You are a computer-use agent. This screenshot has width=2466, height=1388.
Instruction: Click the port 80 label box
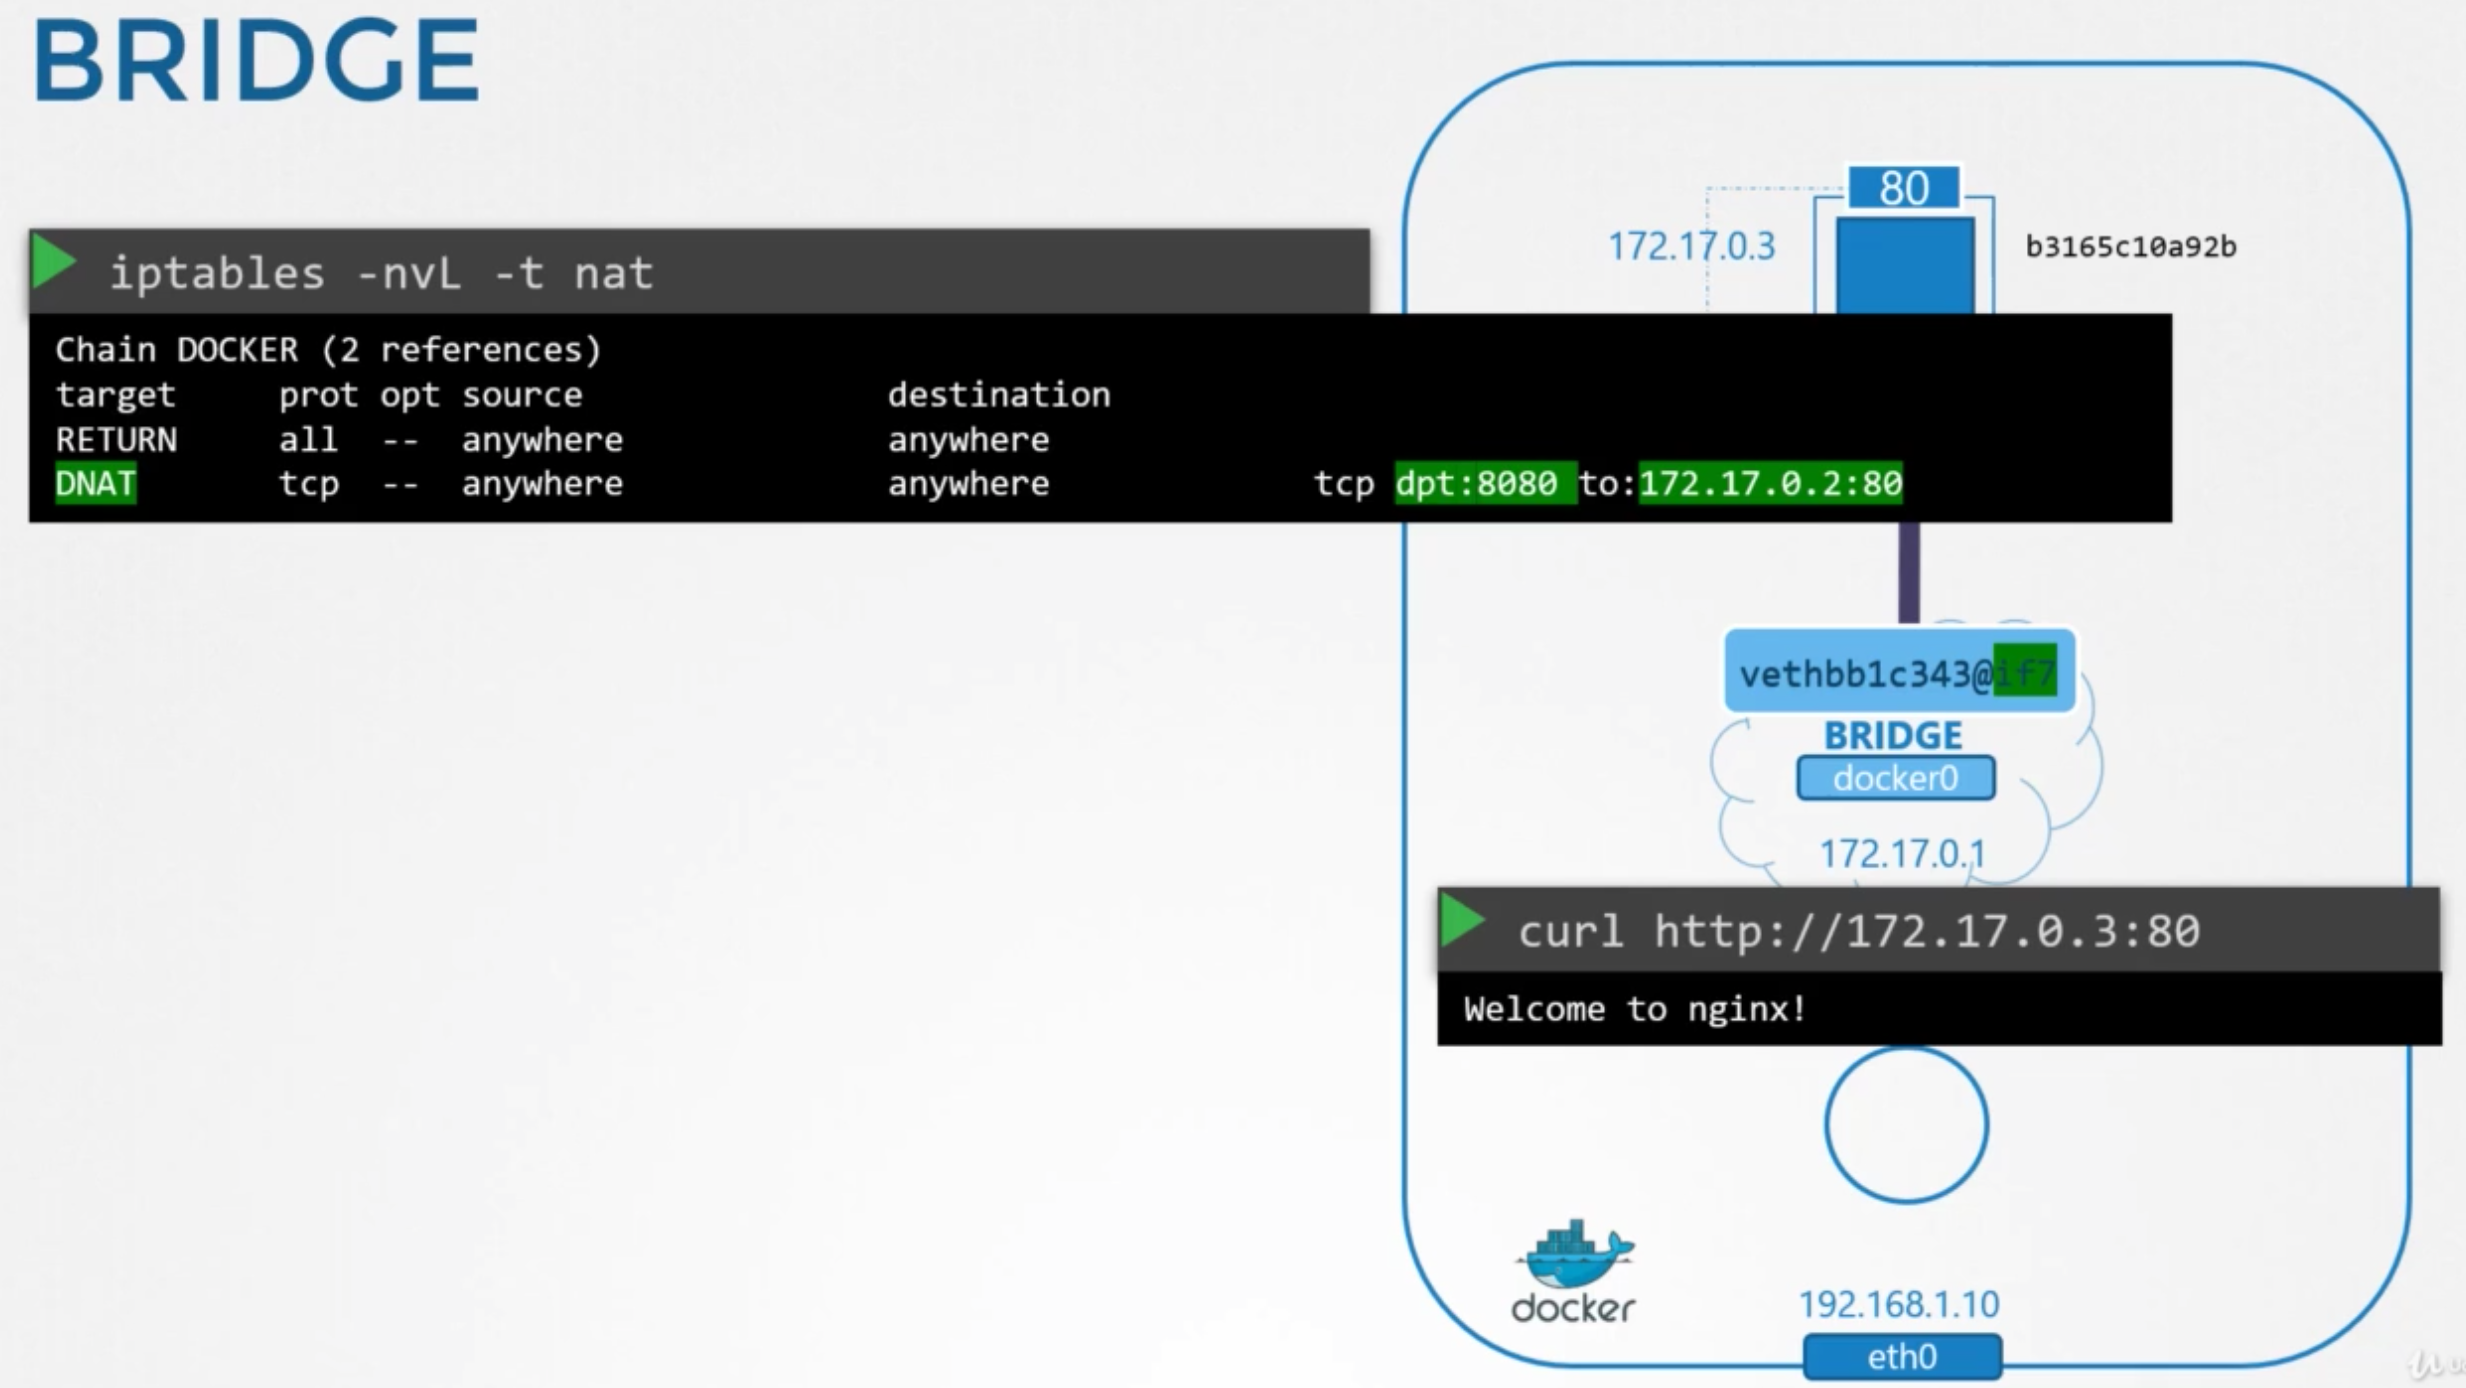coord(1903,188)
